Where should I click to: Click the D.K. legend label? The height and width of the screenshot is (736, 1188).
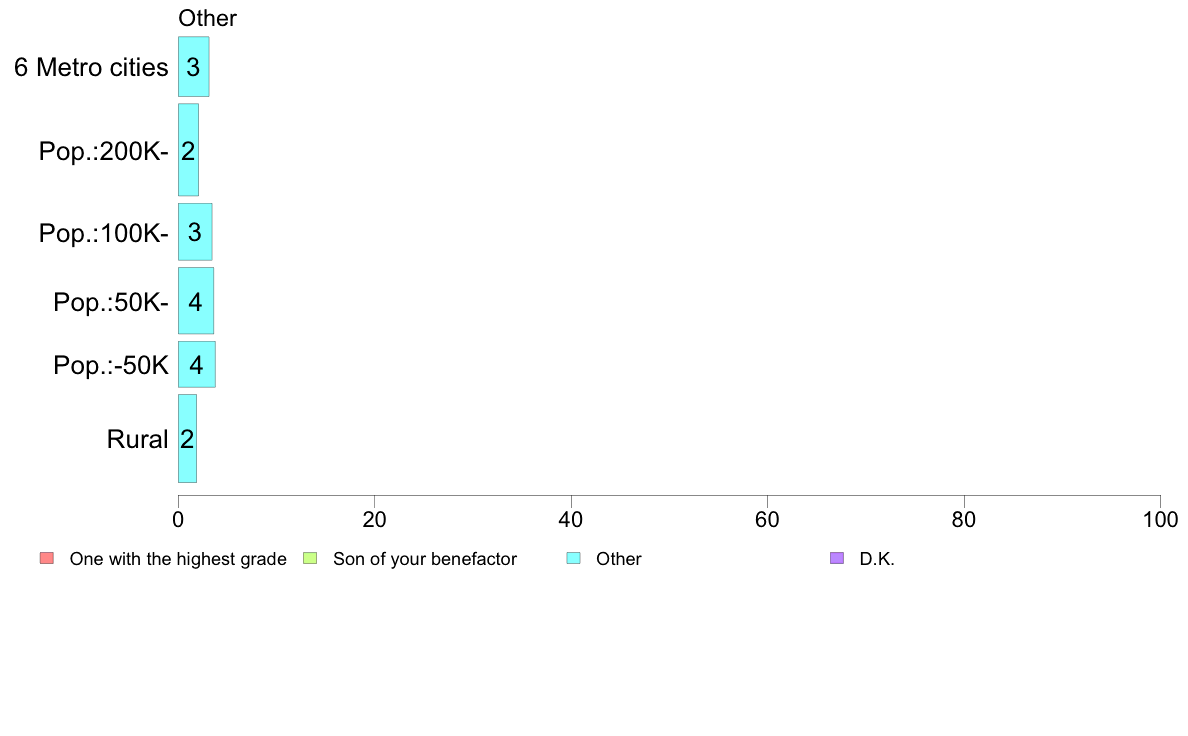click(877, 559)
